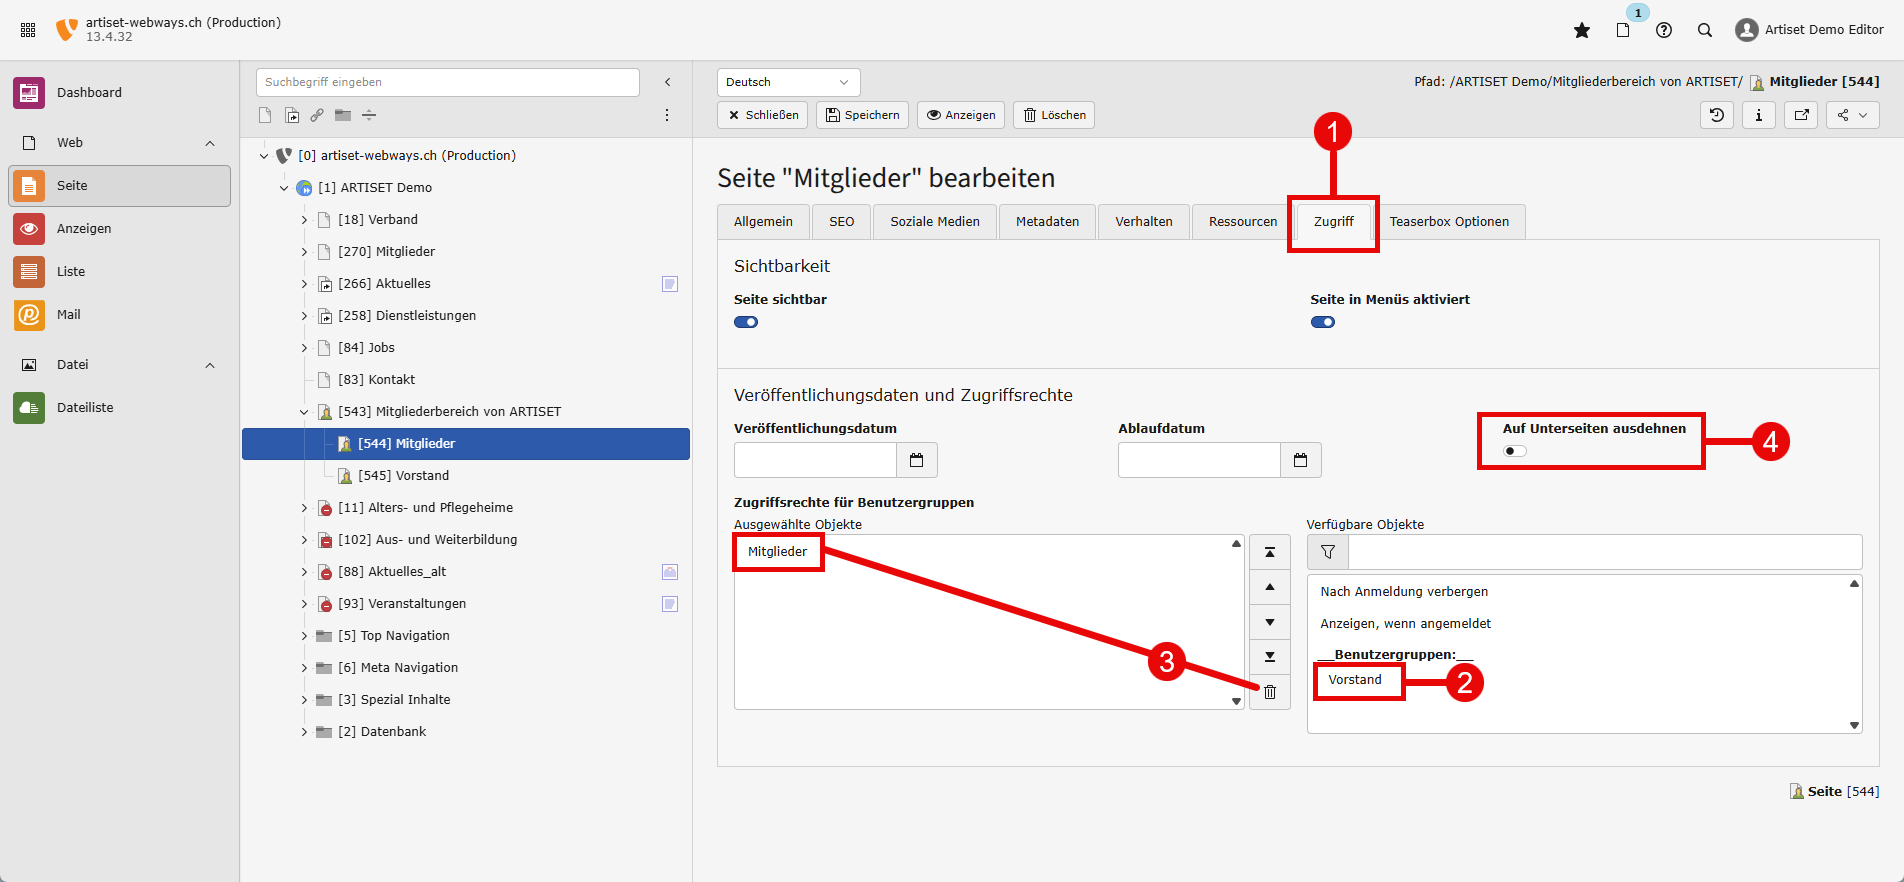Expand the Jobs page node
Viewport: 1904px width, 882px height.
(304, 348)
